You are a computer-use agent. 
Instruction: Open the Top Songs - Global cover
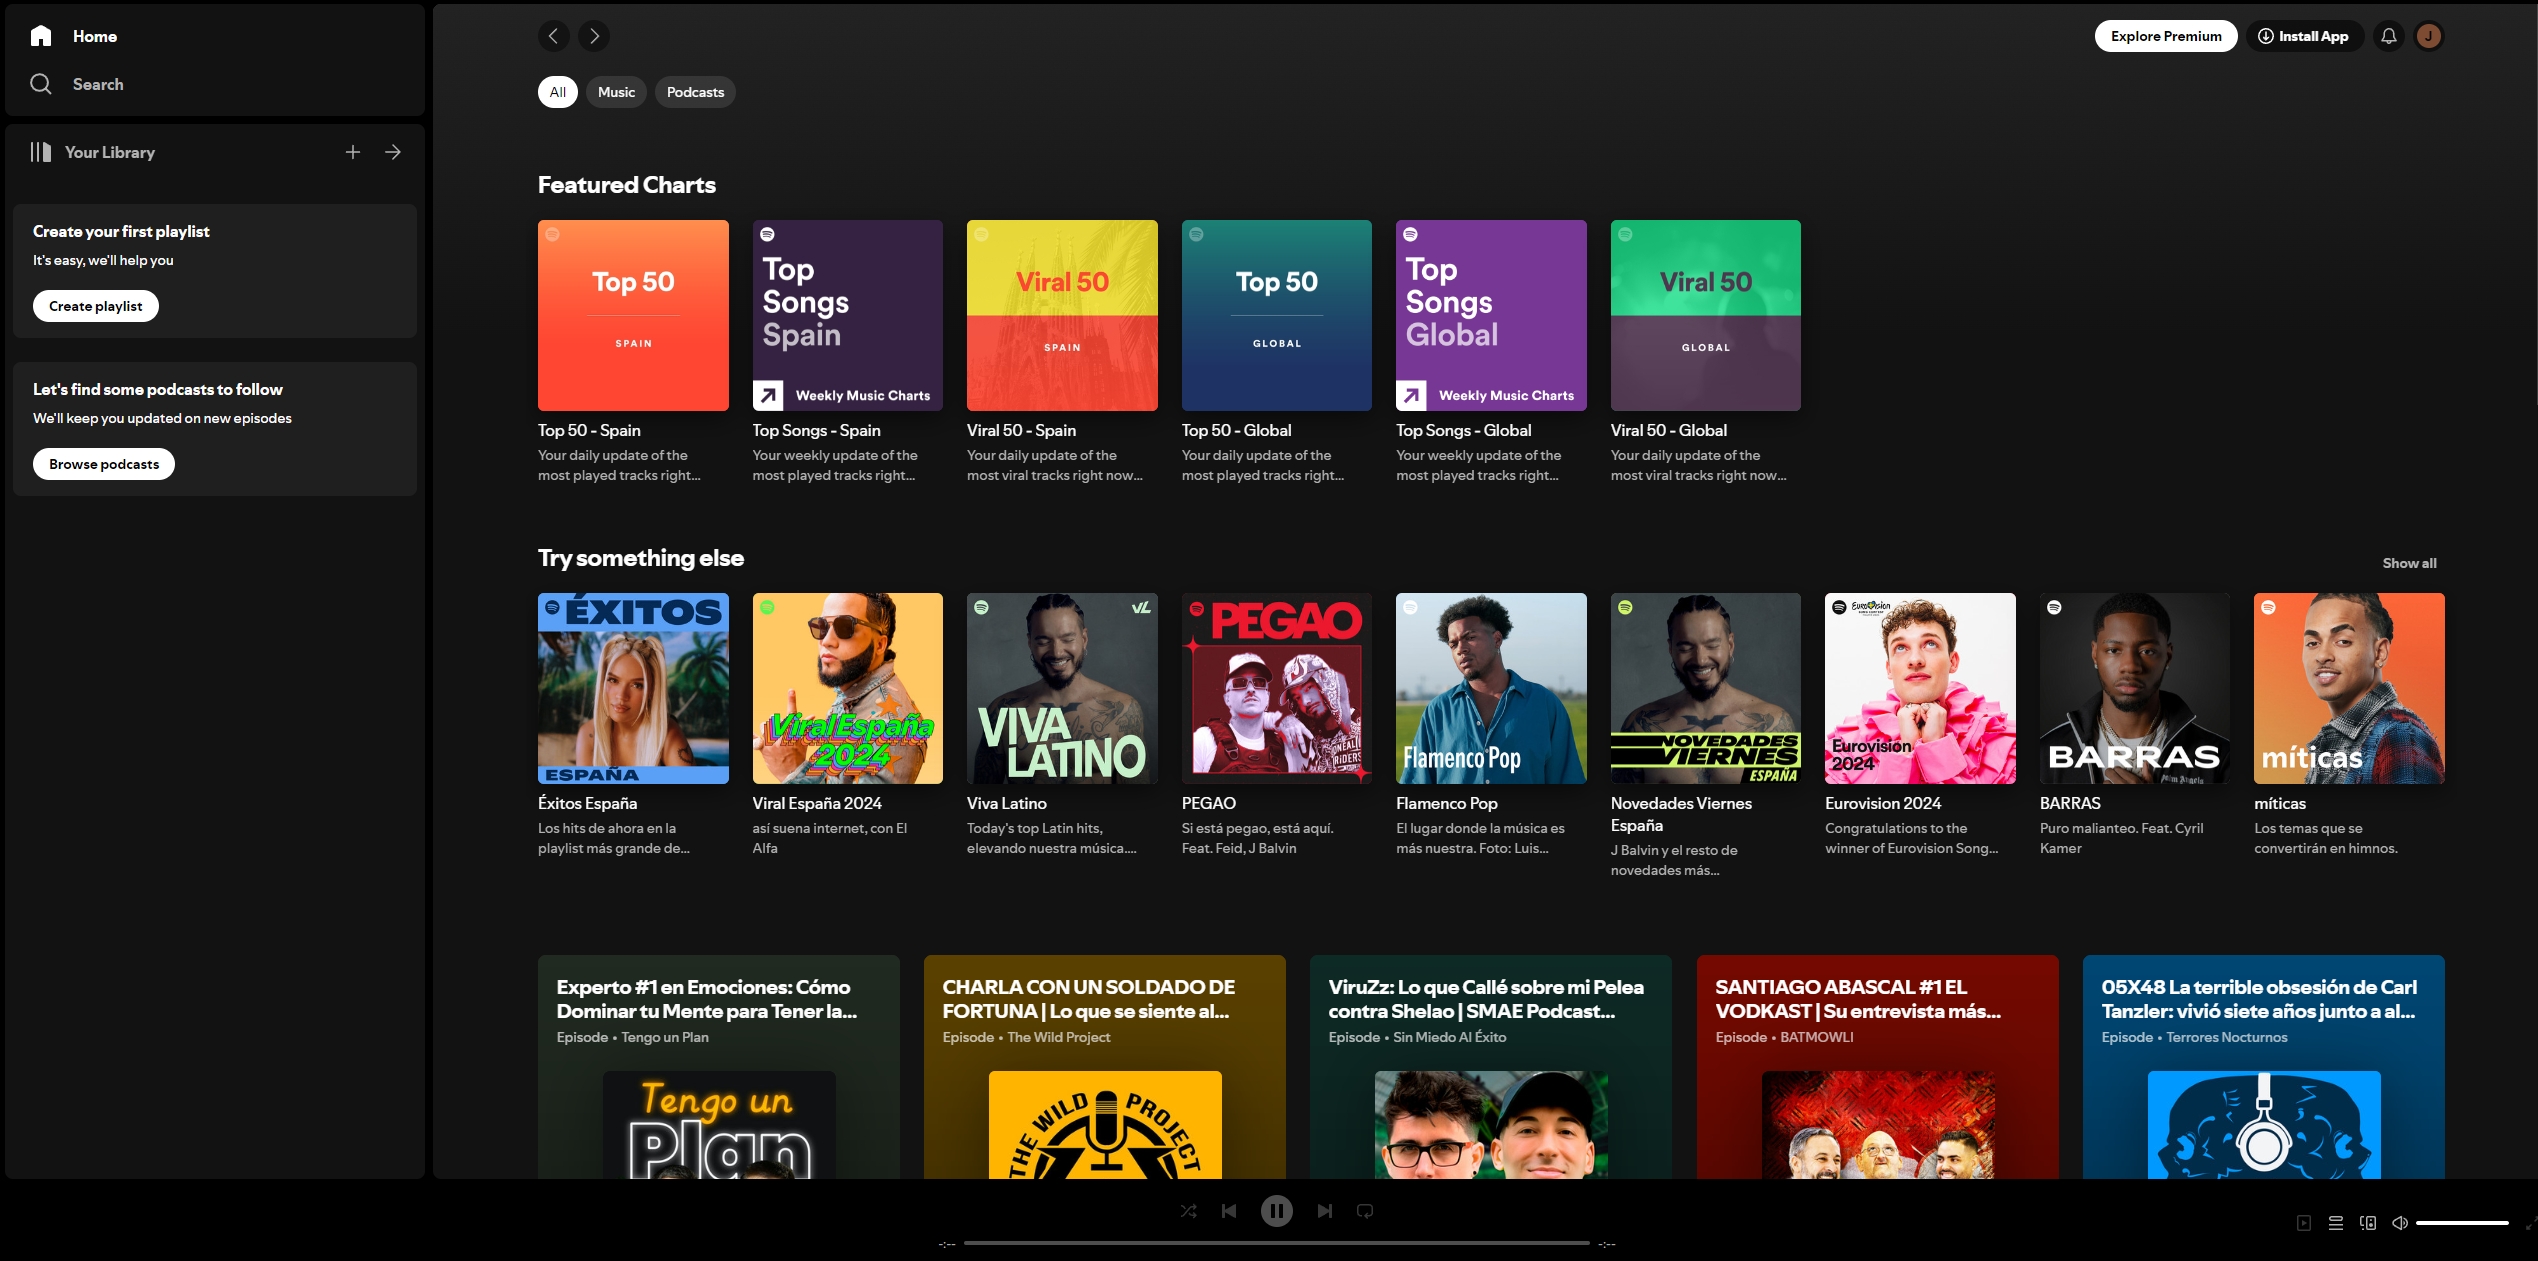pyautogui.click(x=1491, y=315)
